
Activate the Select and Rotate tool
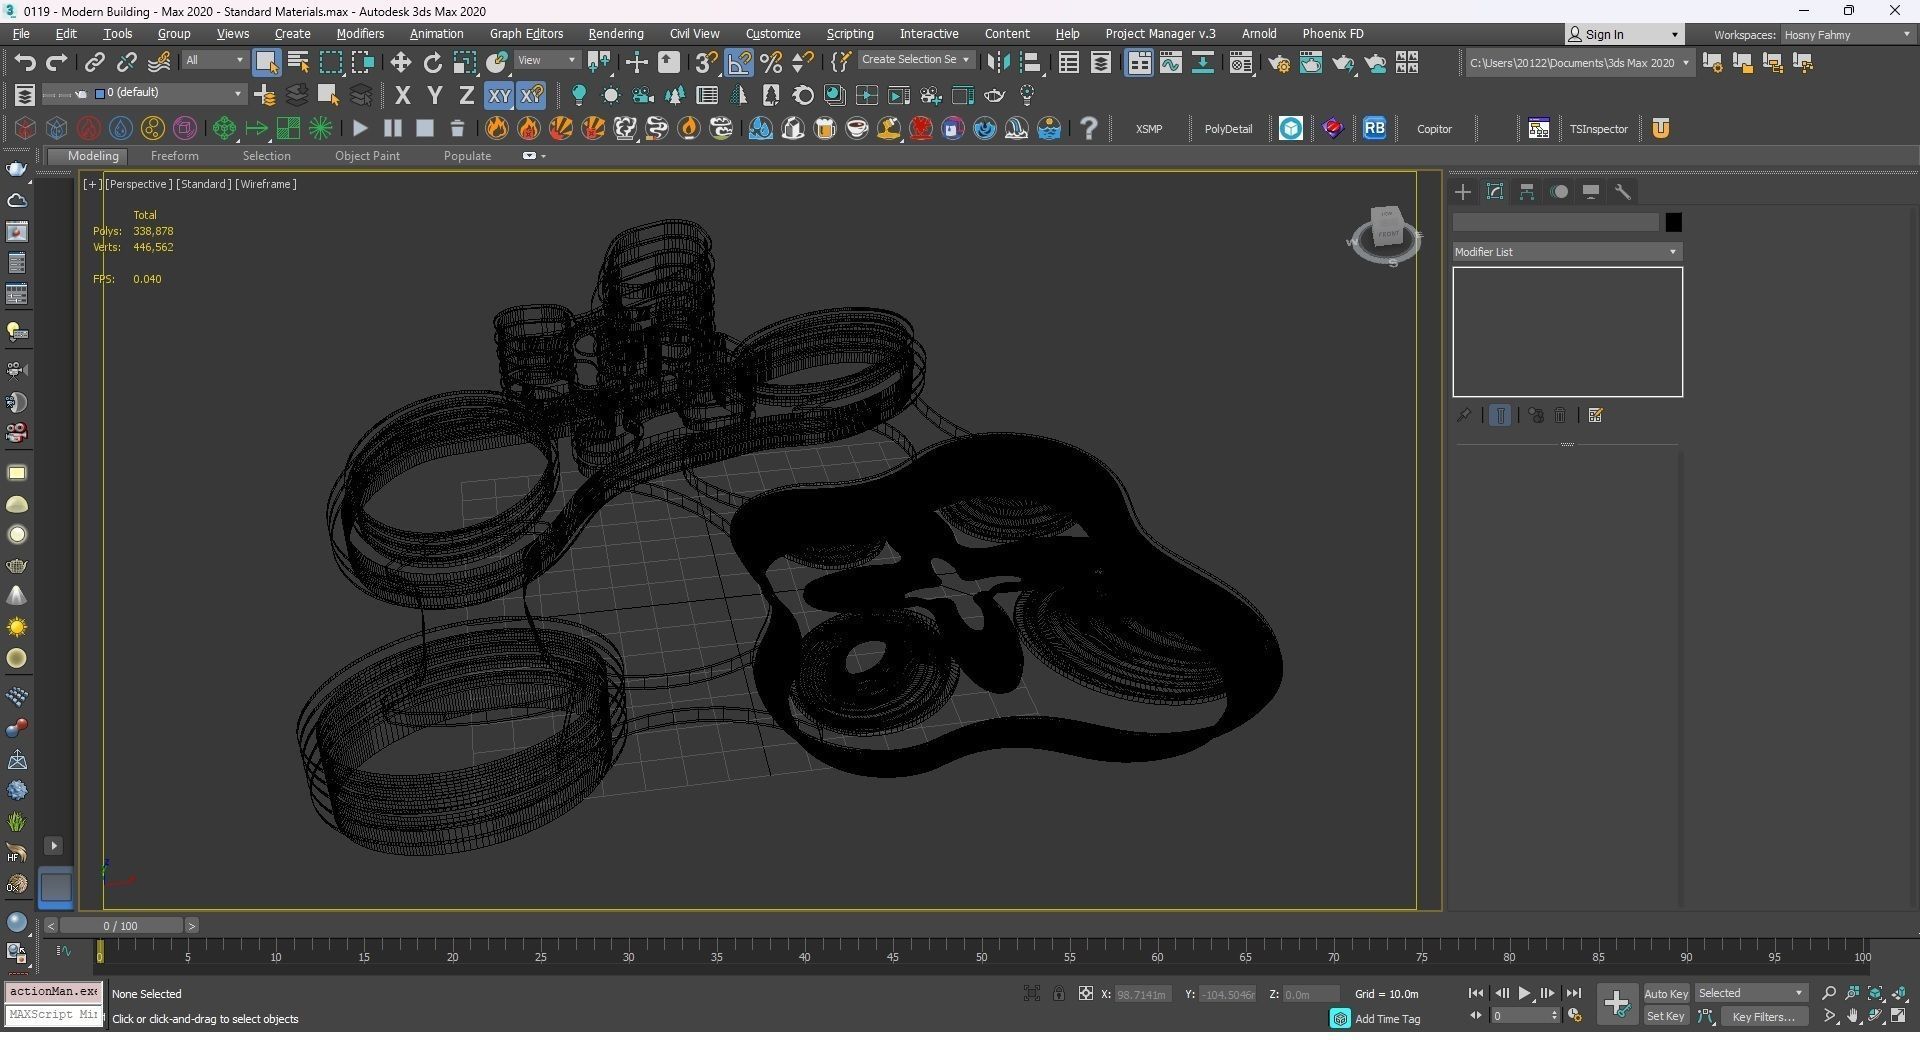click(x=432, y=63)
